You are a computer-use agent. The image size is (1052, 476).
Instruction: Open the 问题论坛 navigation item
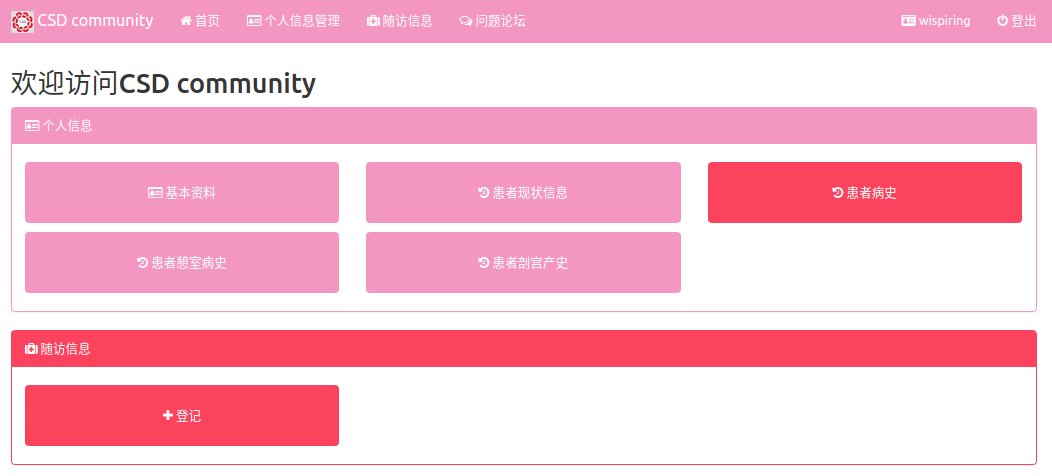500,21
